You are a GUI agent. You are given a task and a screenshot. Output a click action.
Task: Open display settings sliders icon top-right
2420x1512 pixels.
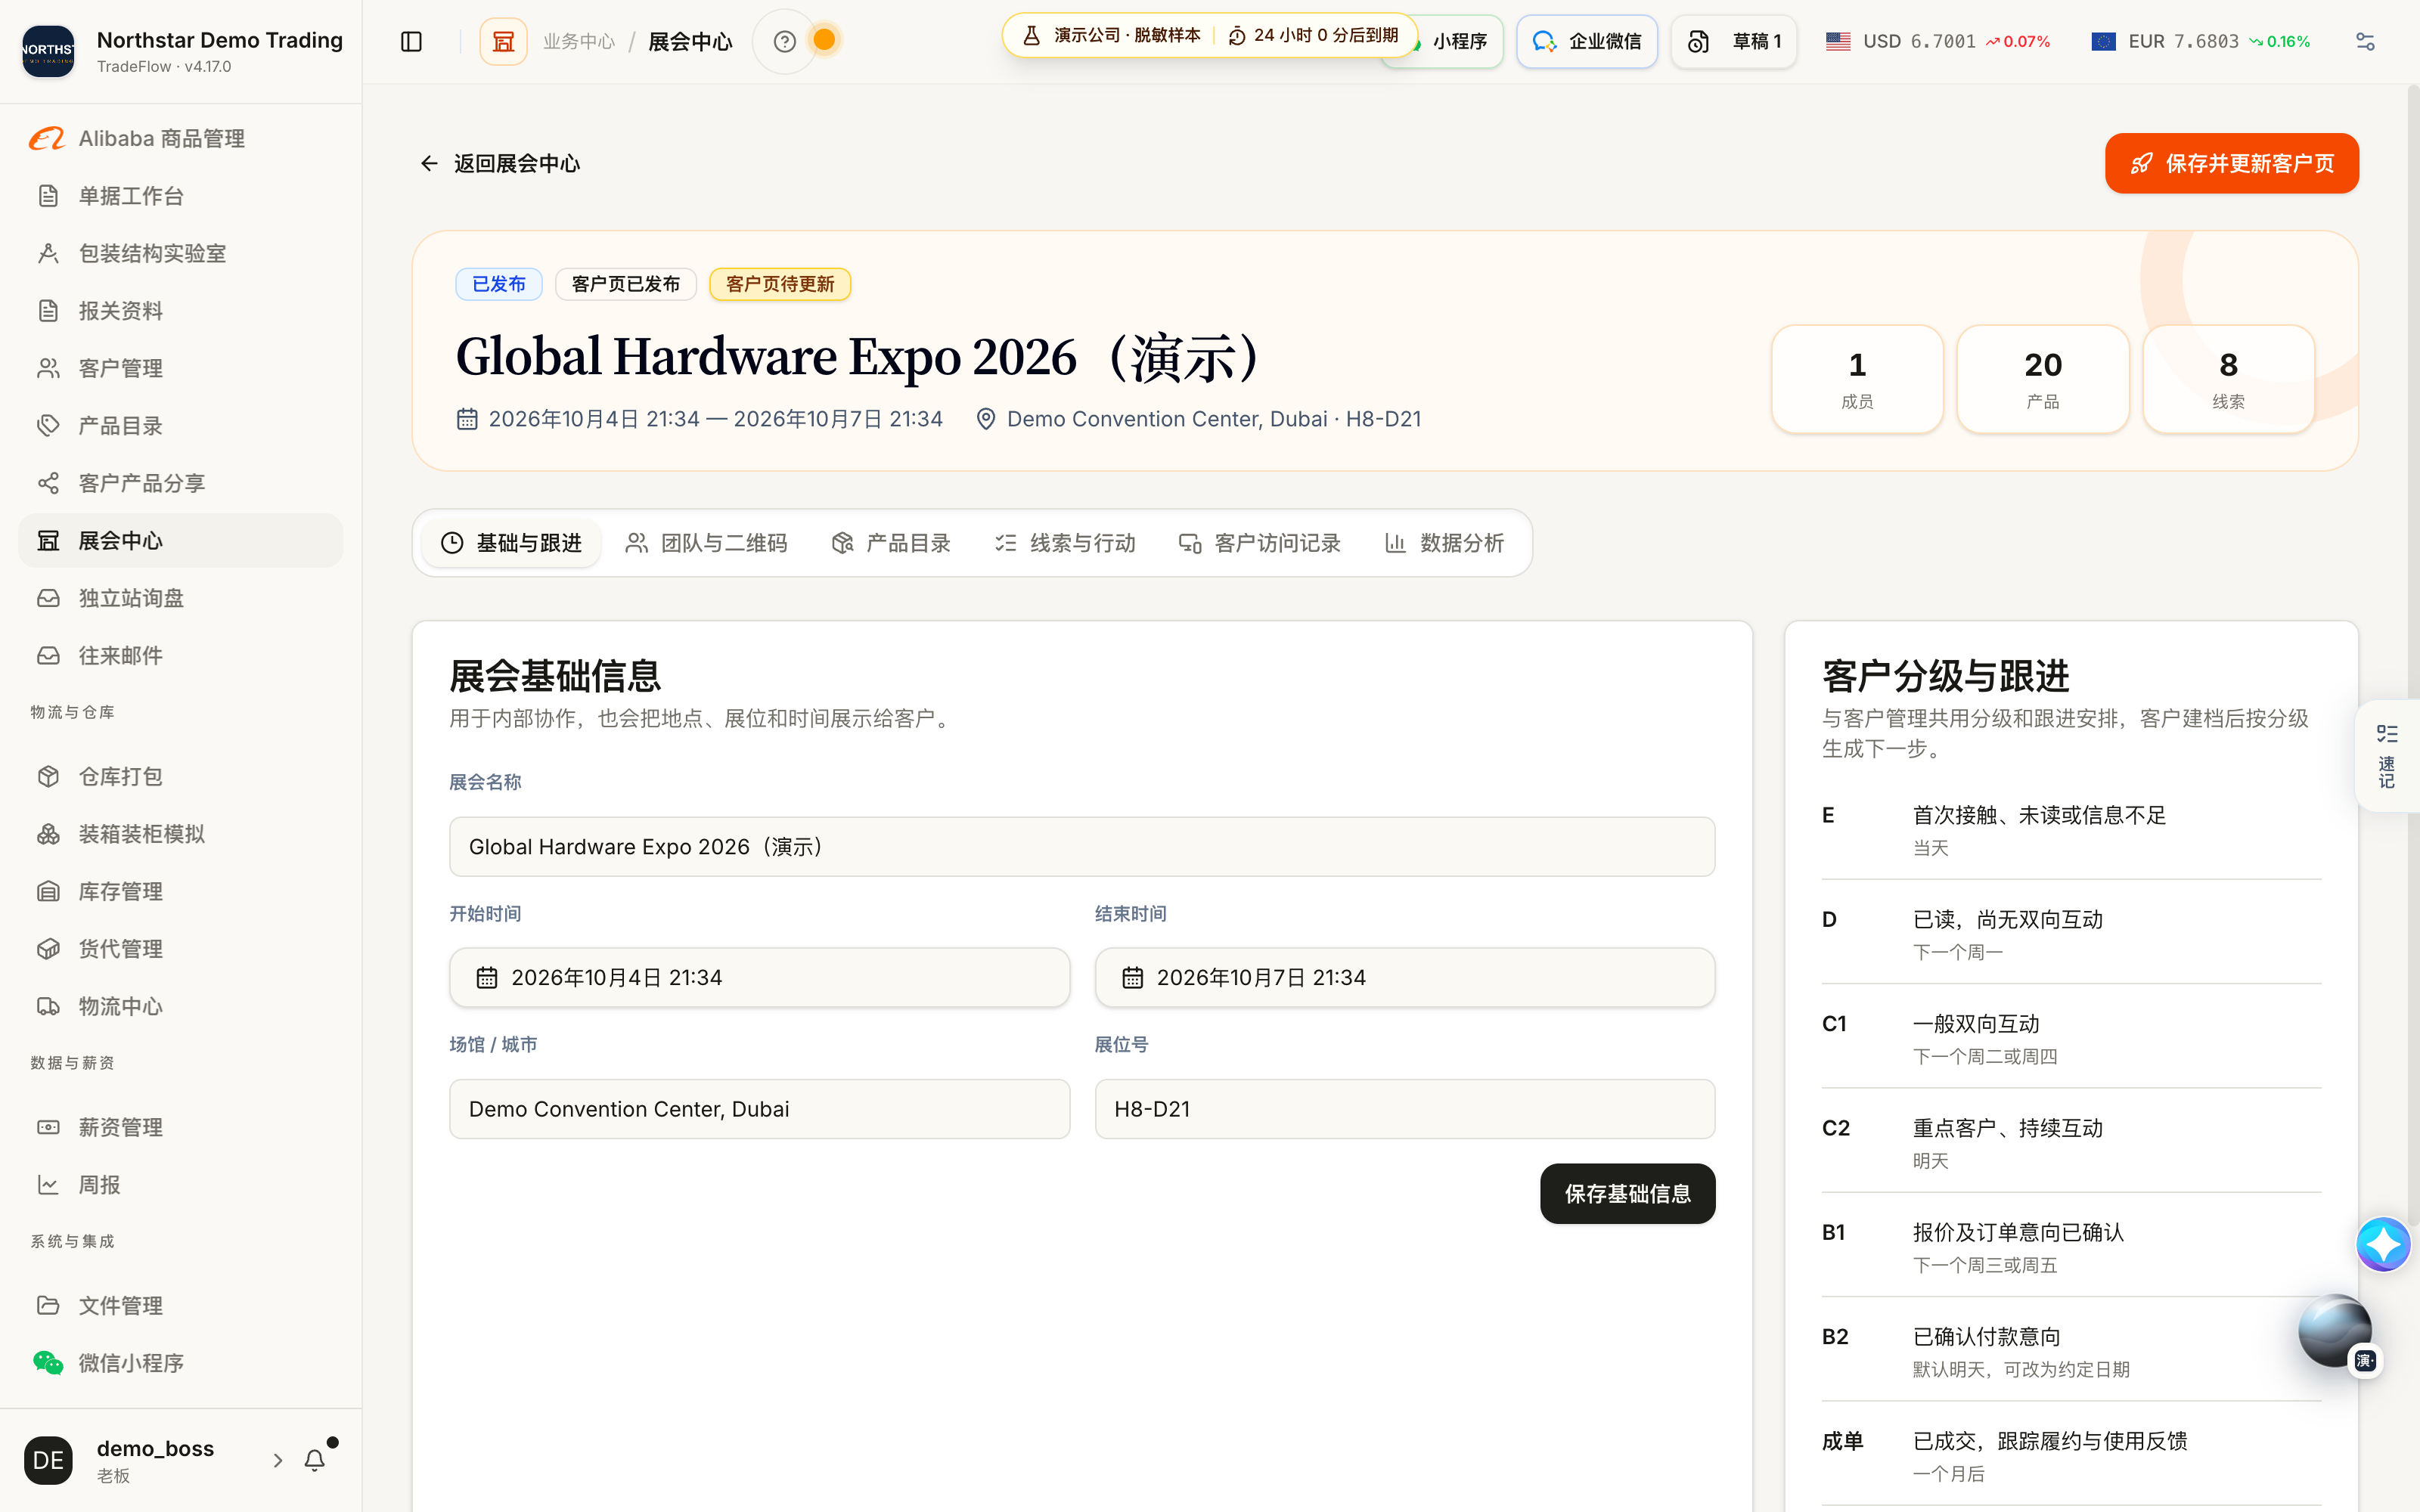coord(2365,41)
